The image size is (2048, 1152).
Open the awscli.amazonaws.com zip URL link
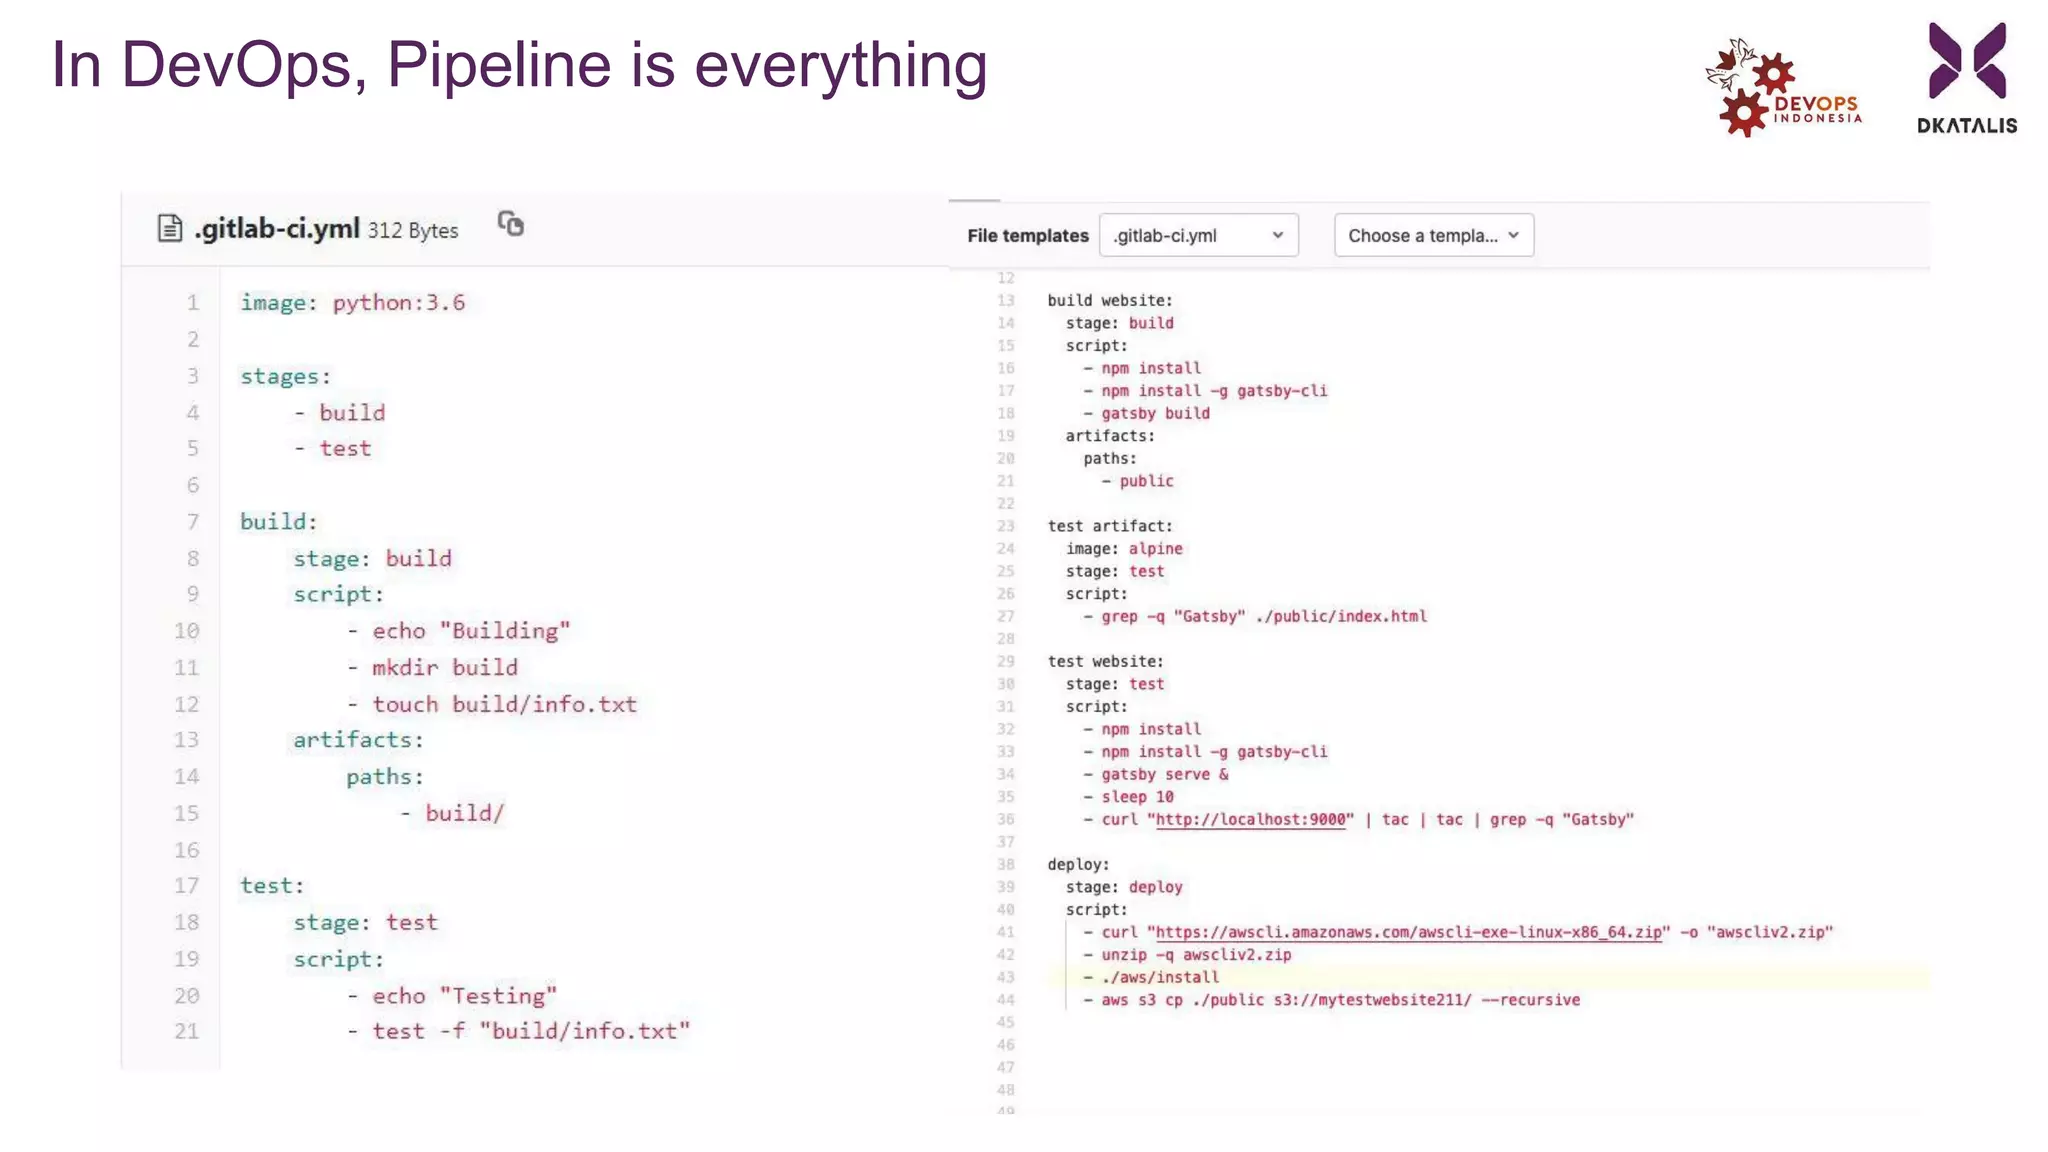pyautogui.click(x=1408, y=933)
